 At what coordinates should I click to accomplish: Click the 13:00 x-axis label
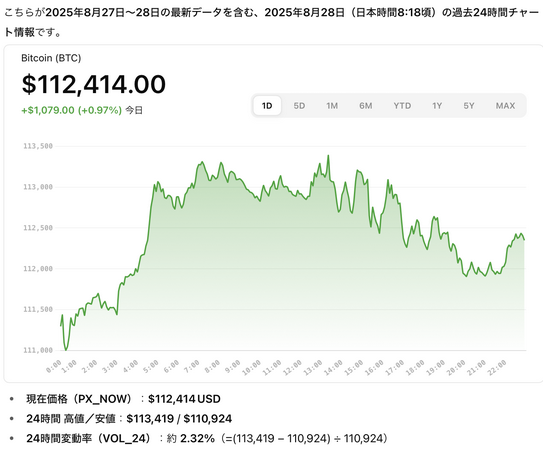click(313, 368)
